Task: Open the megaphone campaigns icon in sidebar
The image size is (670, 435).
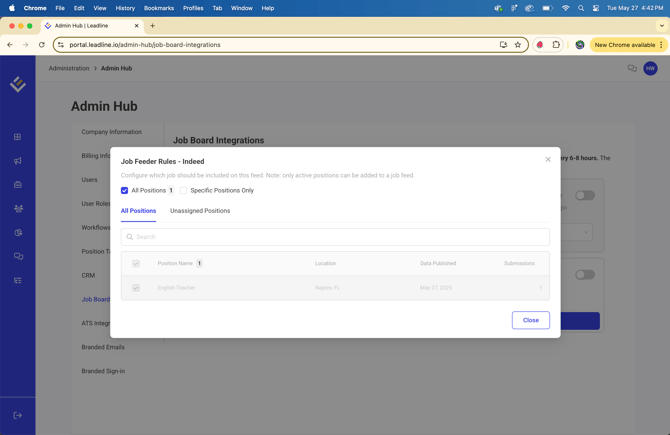Action: tap(18, 161)
